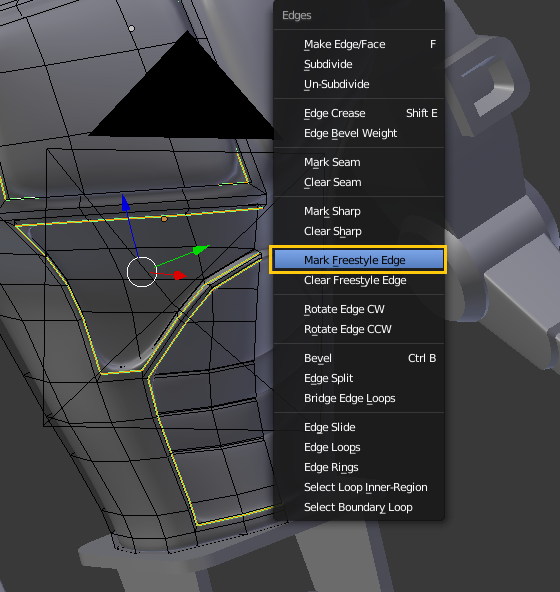Click Select Loop Inner-Region
The width and height of the screenshot is (560, 592).
pyautogui.click(x=359, y=487)
